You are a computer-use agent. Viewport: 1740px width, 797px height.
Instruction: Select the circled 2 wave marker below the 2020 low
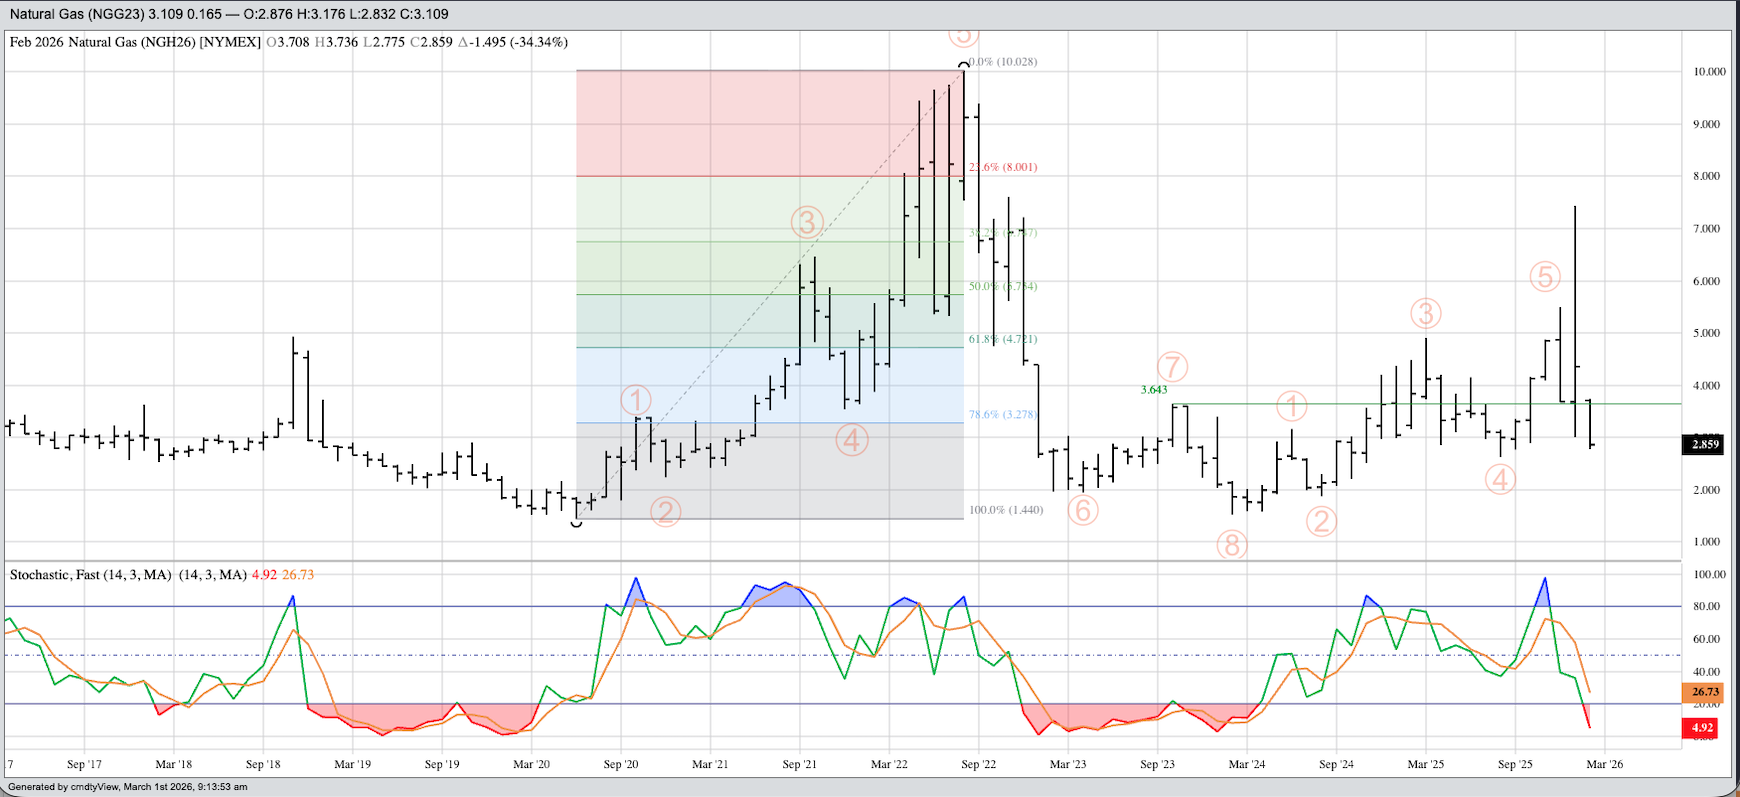click(x=665, y=512)
